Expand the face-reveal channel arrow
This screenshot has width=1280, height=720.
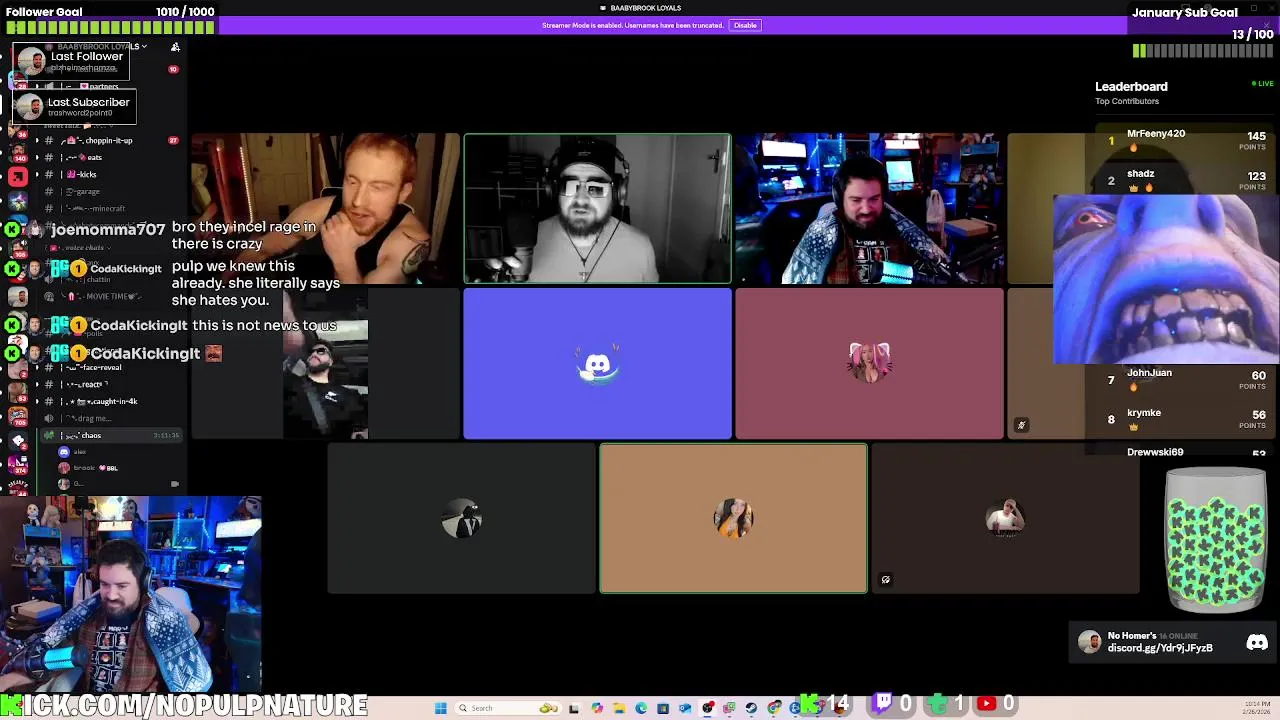[x=37, y=368]
